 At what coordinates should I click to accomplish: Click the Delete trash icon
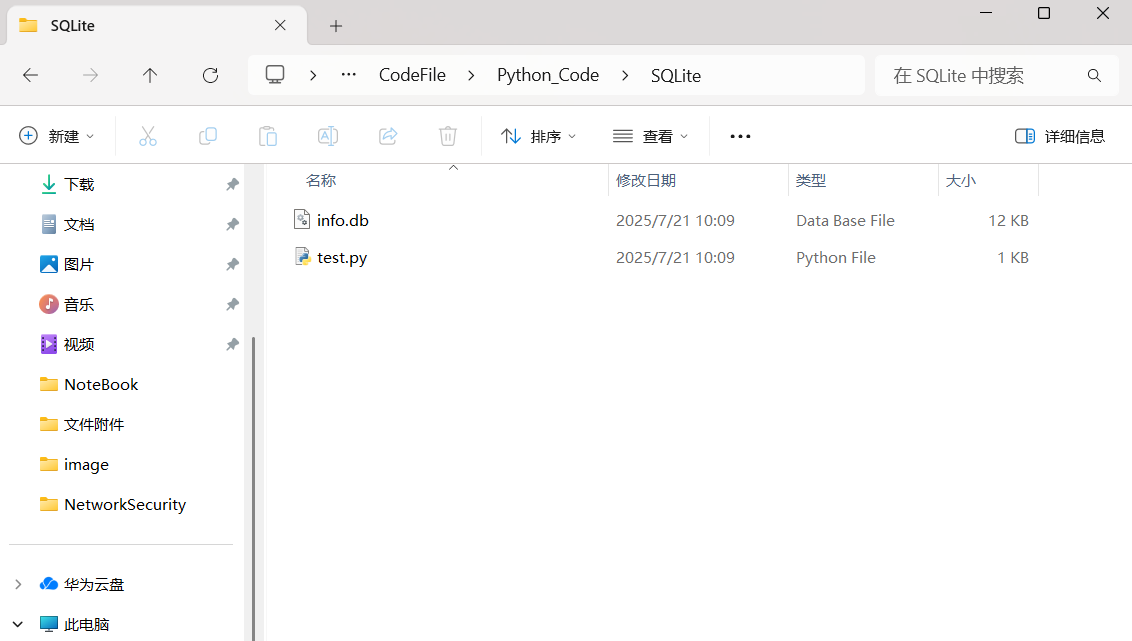tap(448, 136)
